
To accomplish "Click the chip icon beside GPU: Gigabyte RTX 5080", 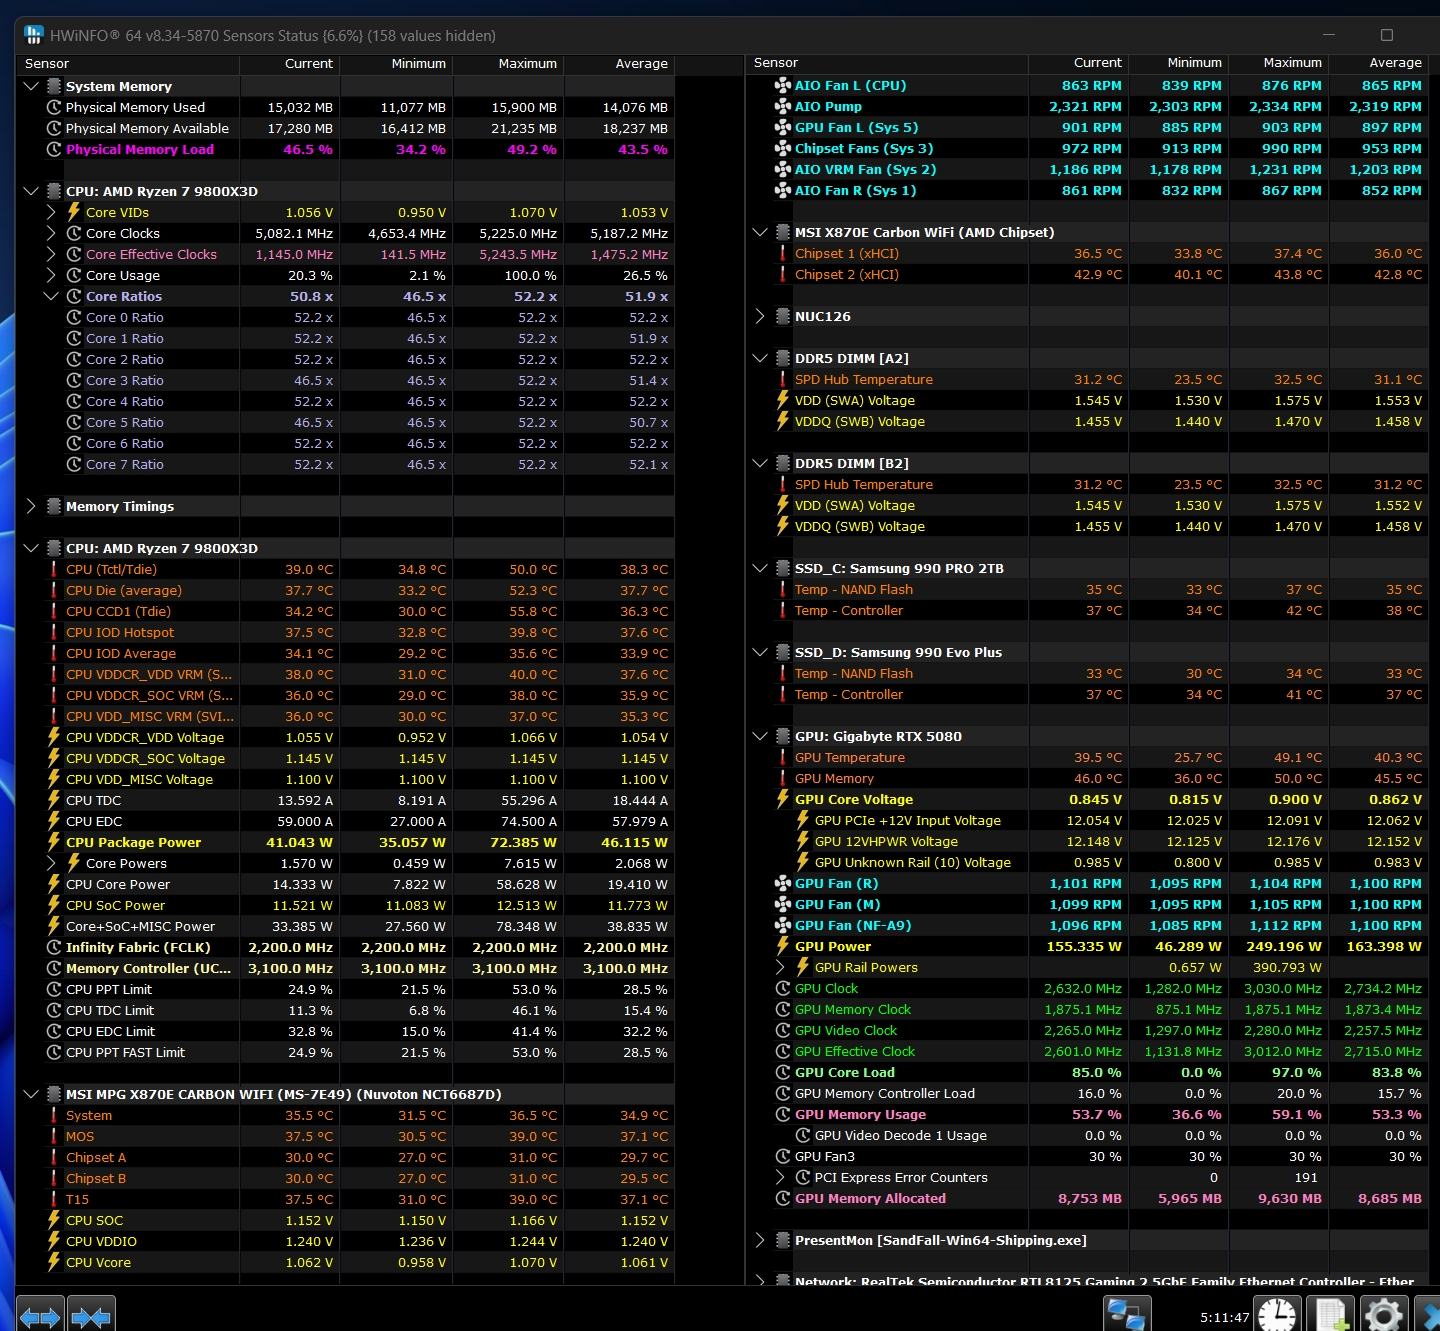I will pyautogui.click(x=782, y=736).
